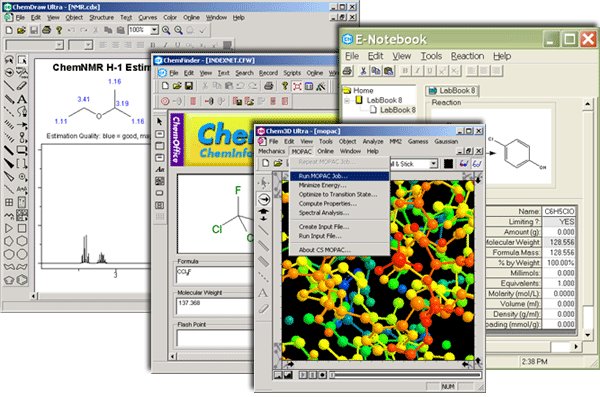Open Structure menu in ChemDraw
This screenshot has width=600, height=397.
101,18
